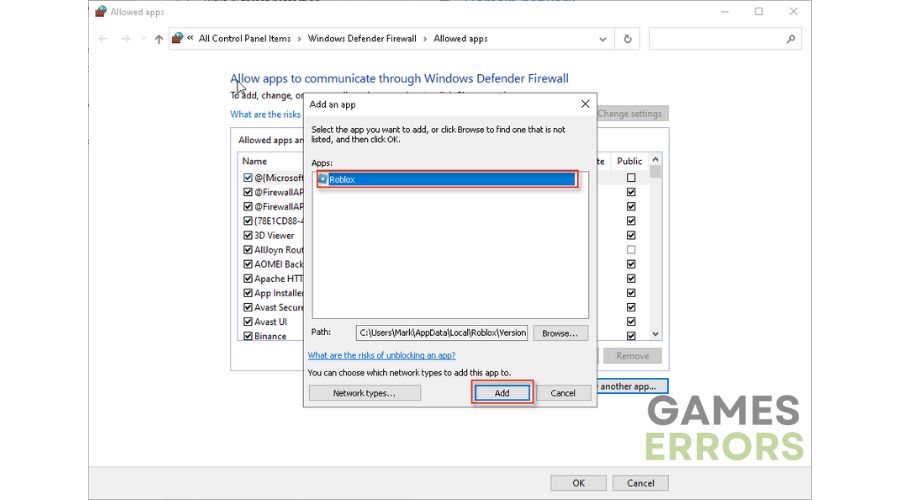Click OK in the Allowed apps window
Viewport: 900px width, 500px height.
click(x=579, y=483)
